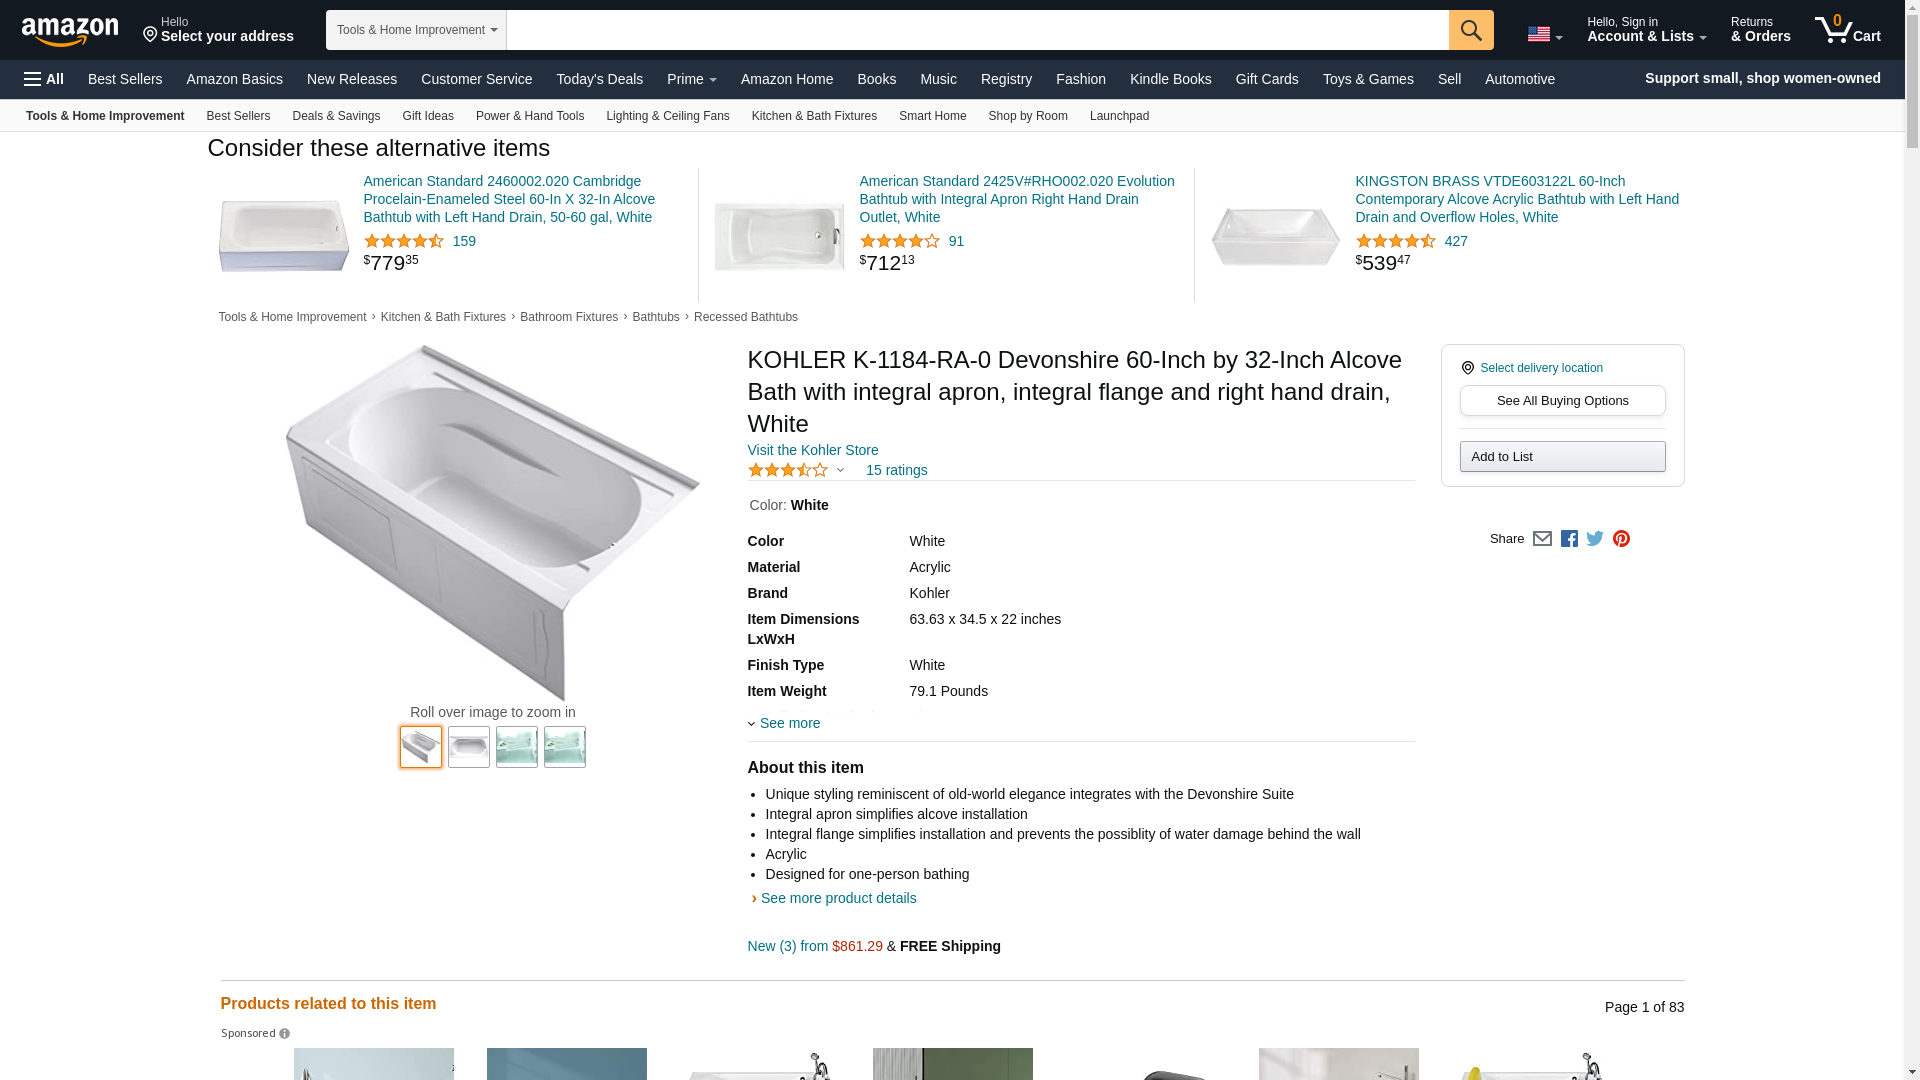Share product on Facebook
This screenshot has height=1080, width=1920.
click(x=1569, y=539)
